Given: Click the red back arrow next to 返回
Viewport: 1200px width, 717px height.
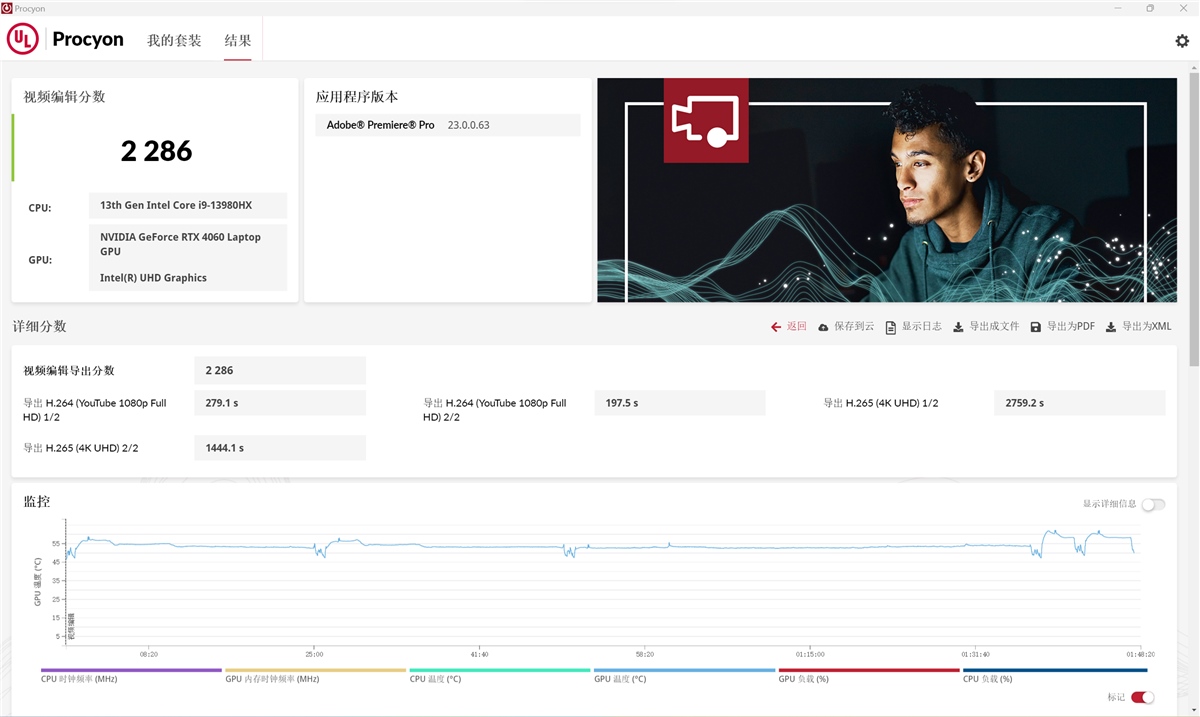Looking at the screenshot, I should 775,326.
